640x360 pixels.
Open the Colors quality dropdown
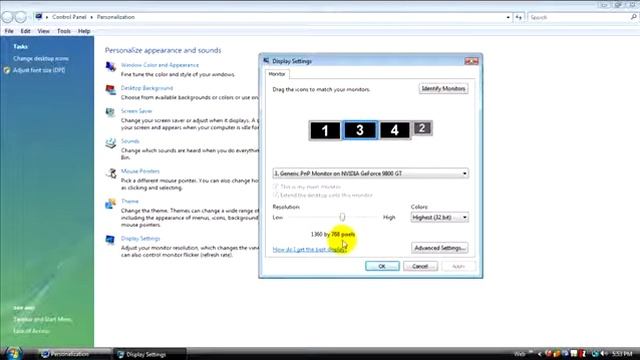[439, 218]
